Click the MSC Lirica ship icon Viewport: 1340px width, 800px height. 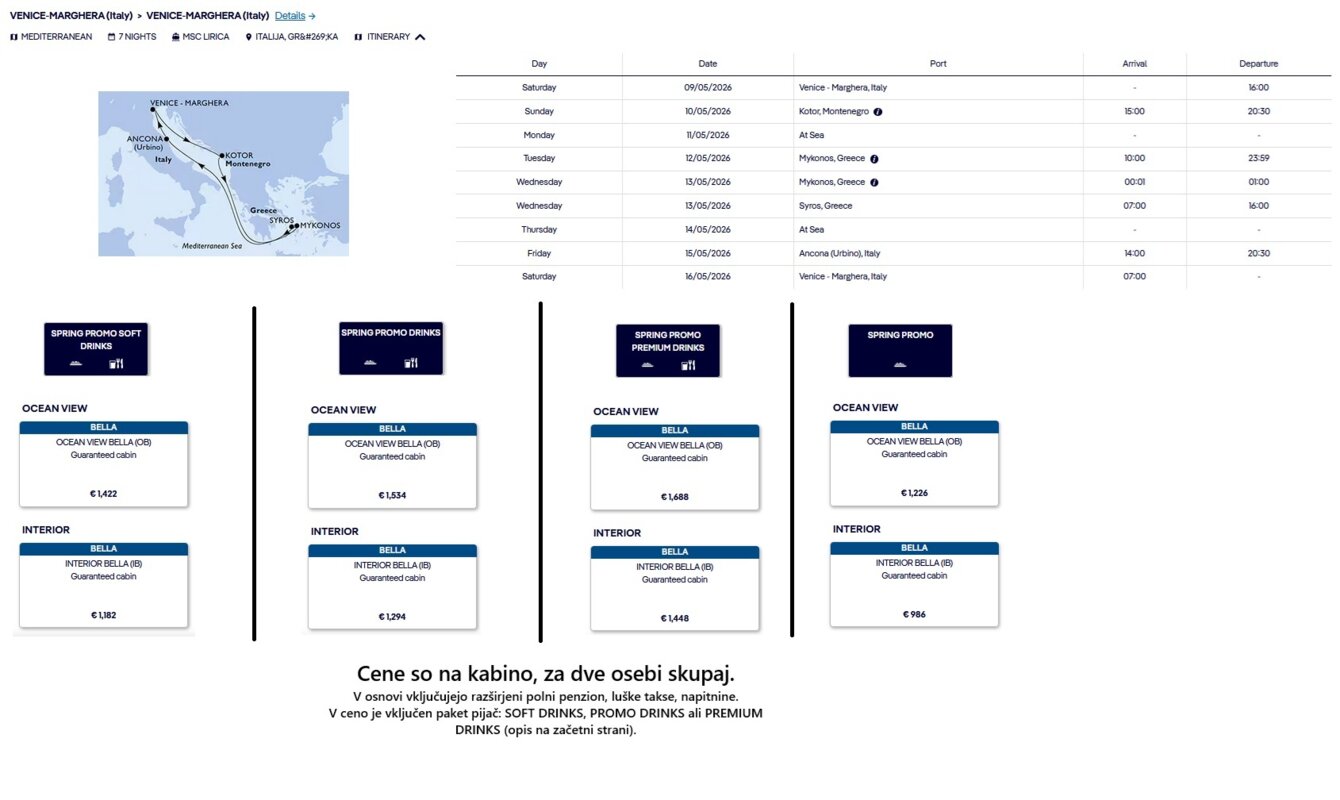click(x=175, y=37)
